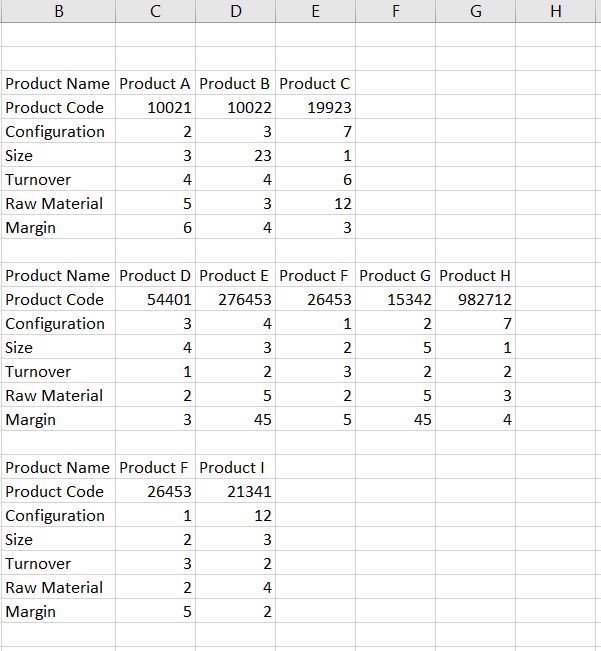
Task: Select the Product H heading cell
Action: tap(475, 275)
